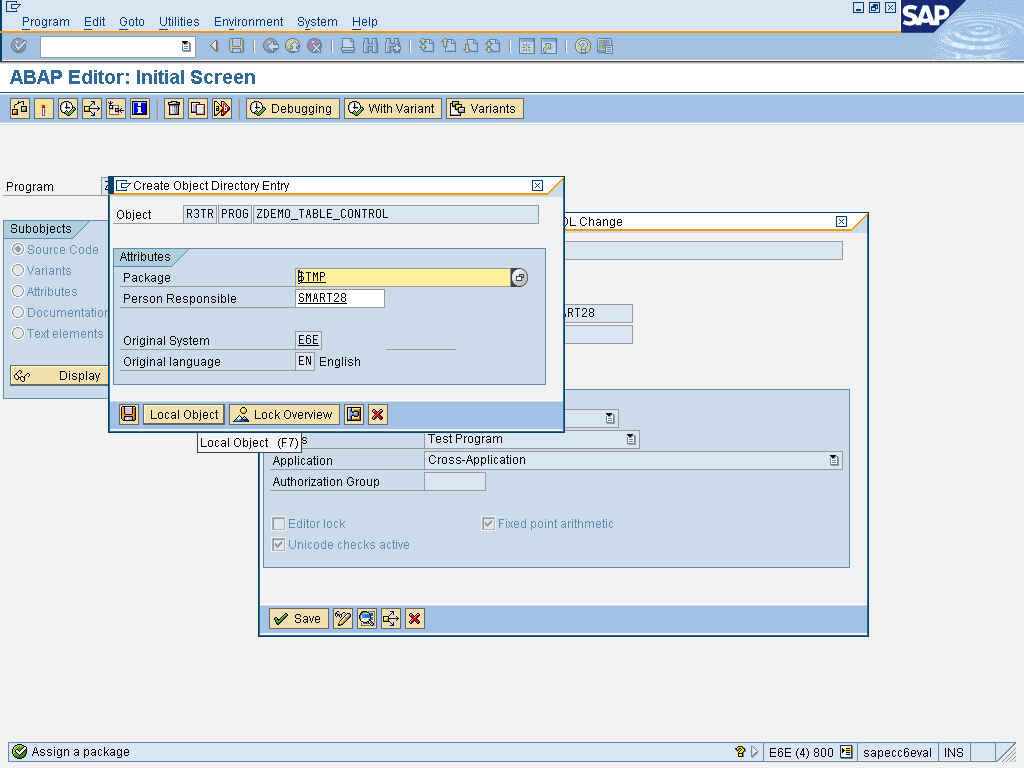Open the command field history dropdown
The height and width of the screenshot is (768, 1024).
click(186, 46)
